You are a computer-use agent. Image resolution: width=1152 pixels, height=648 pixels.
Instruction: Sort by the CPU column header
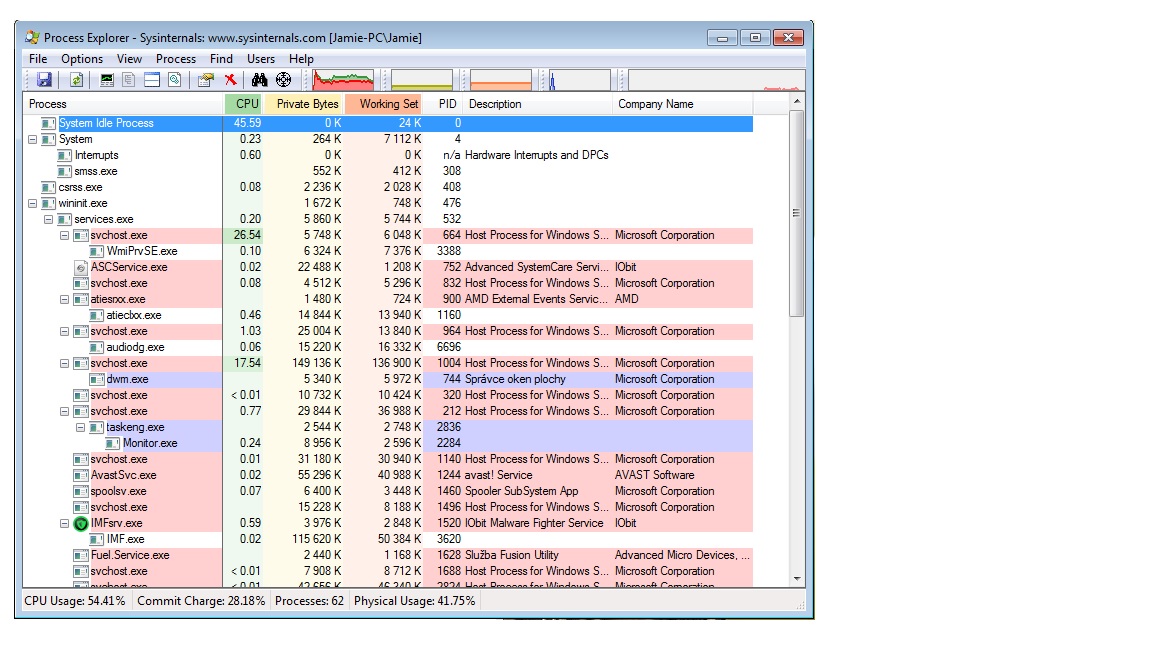(243, 104)
